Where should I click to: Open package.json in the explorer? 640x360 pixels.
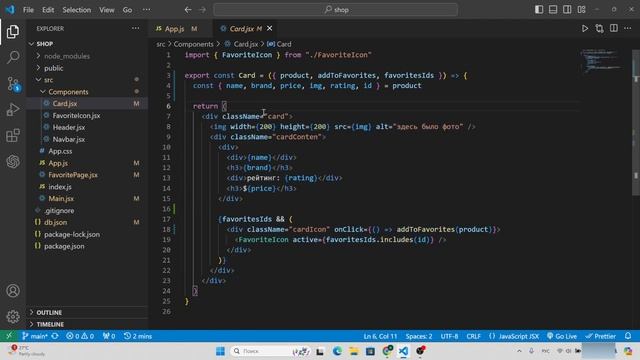coord(64,246)
